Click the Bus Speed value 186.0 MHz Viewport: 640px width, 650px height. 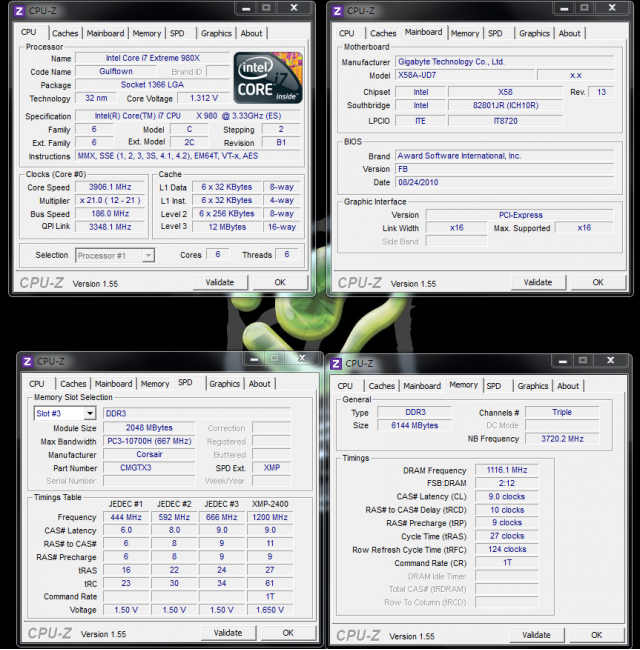coord(110,213)
